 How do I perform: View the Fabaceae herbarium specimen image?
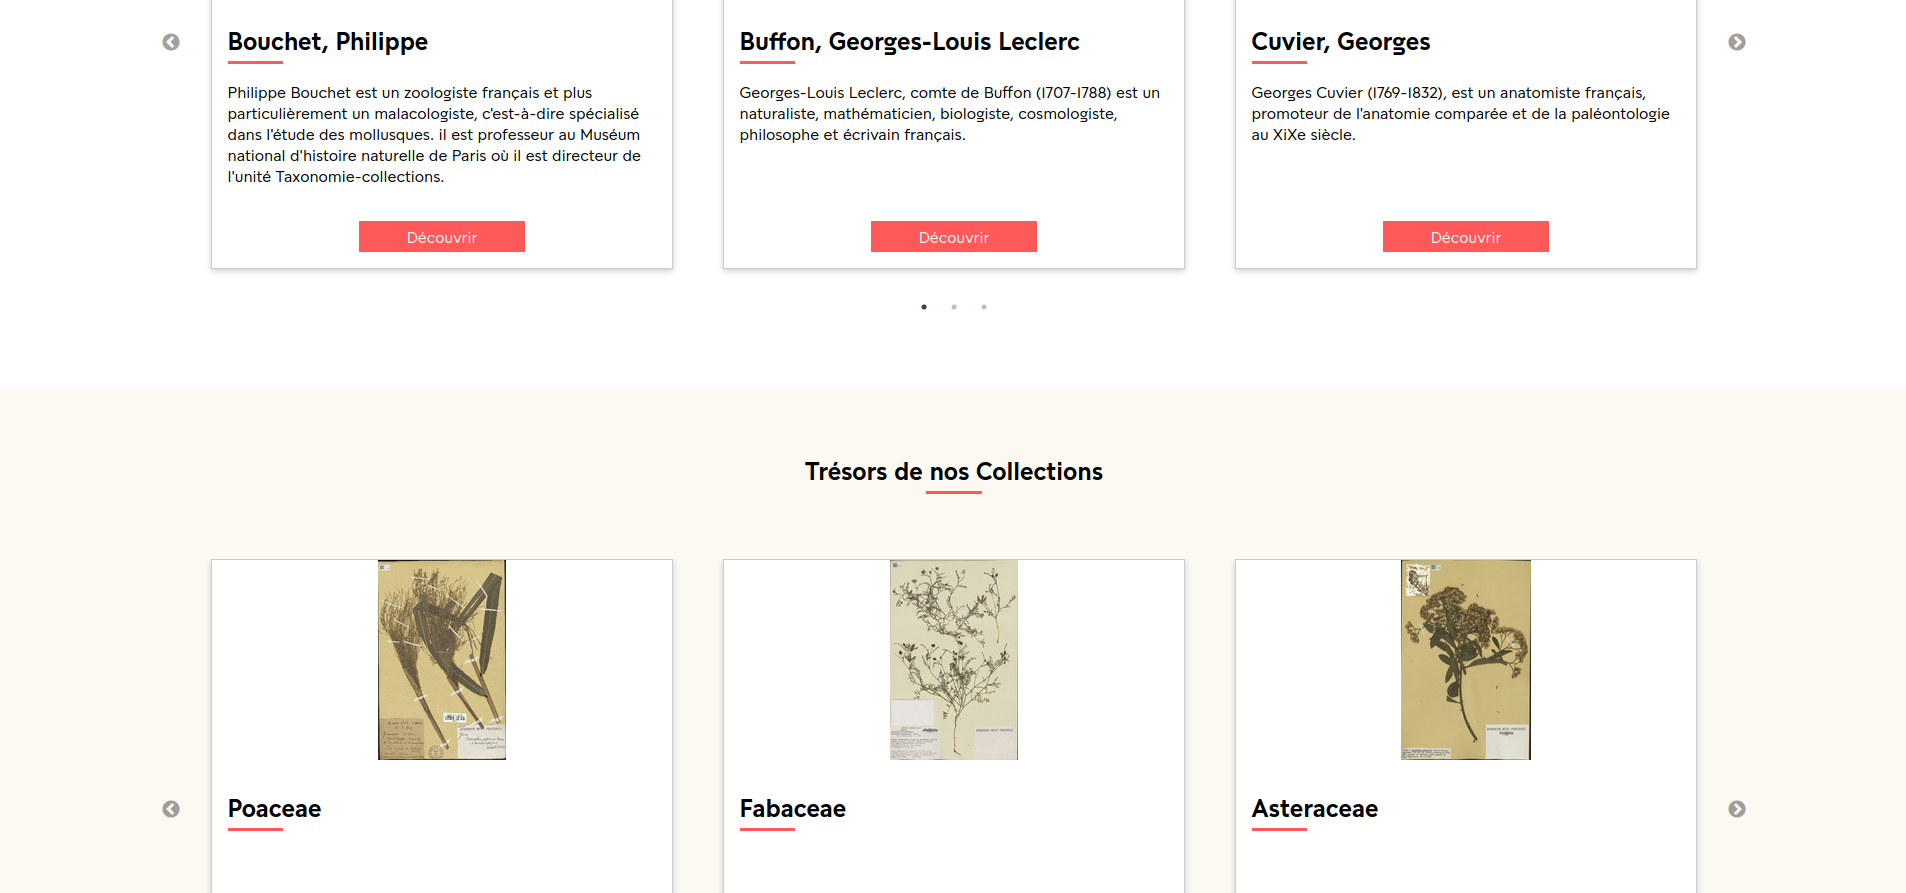(953, 660)
